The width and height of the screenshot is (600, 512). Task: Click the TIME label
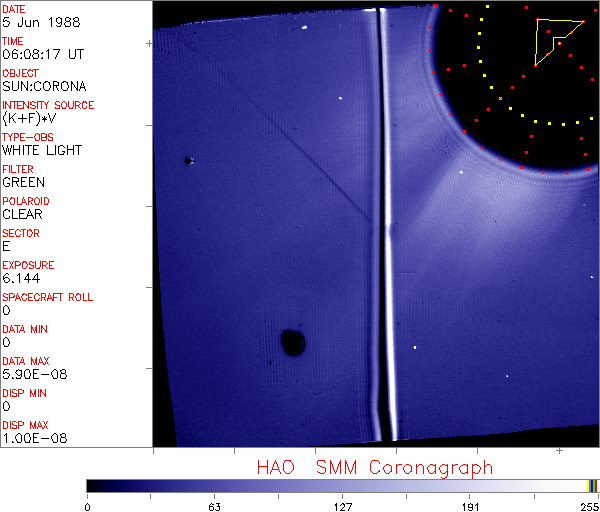pos(13,41)
